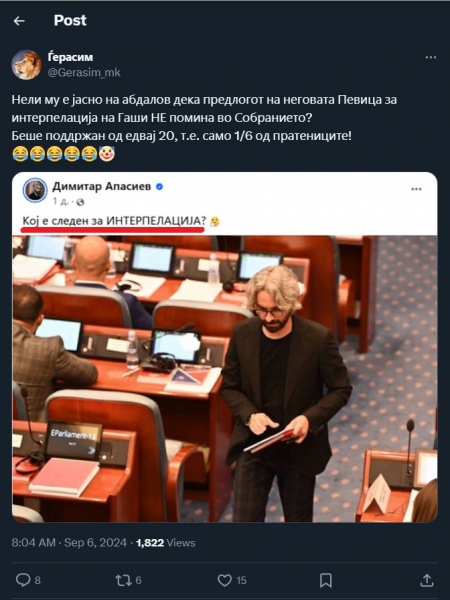This screenshot has width=450, height=600.
Task: View the 1,822 Views count
Action: click(x=166, y=543)
